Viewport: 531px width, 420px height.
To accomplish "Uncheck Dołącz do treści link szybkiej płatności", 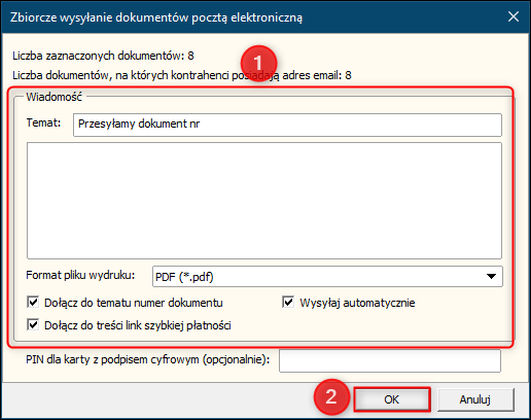I will pos(33,325).
